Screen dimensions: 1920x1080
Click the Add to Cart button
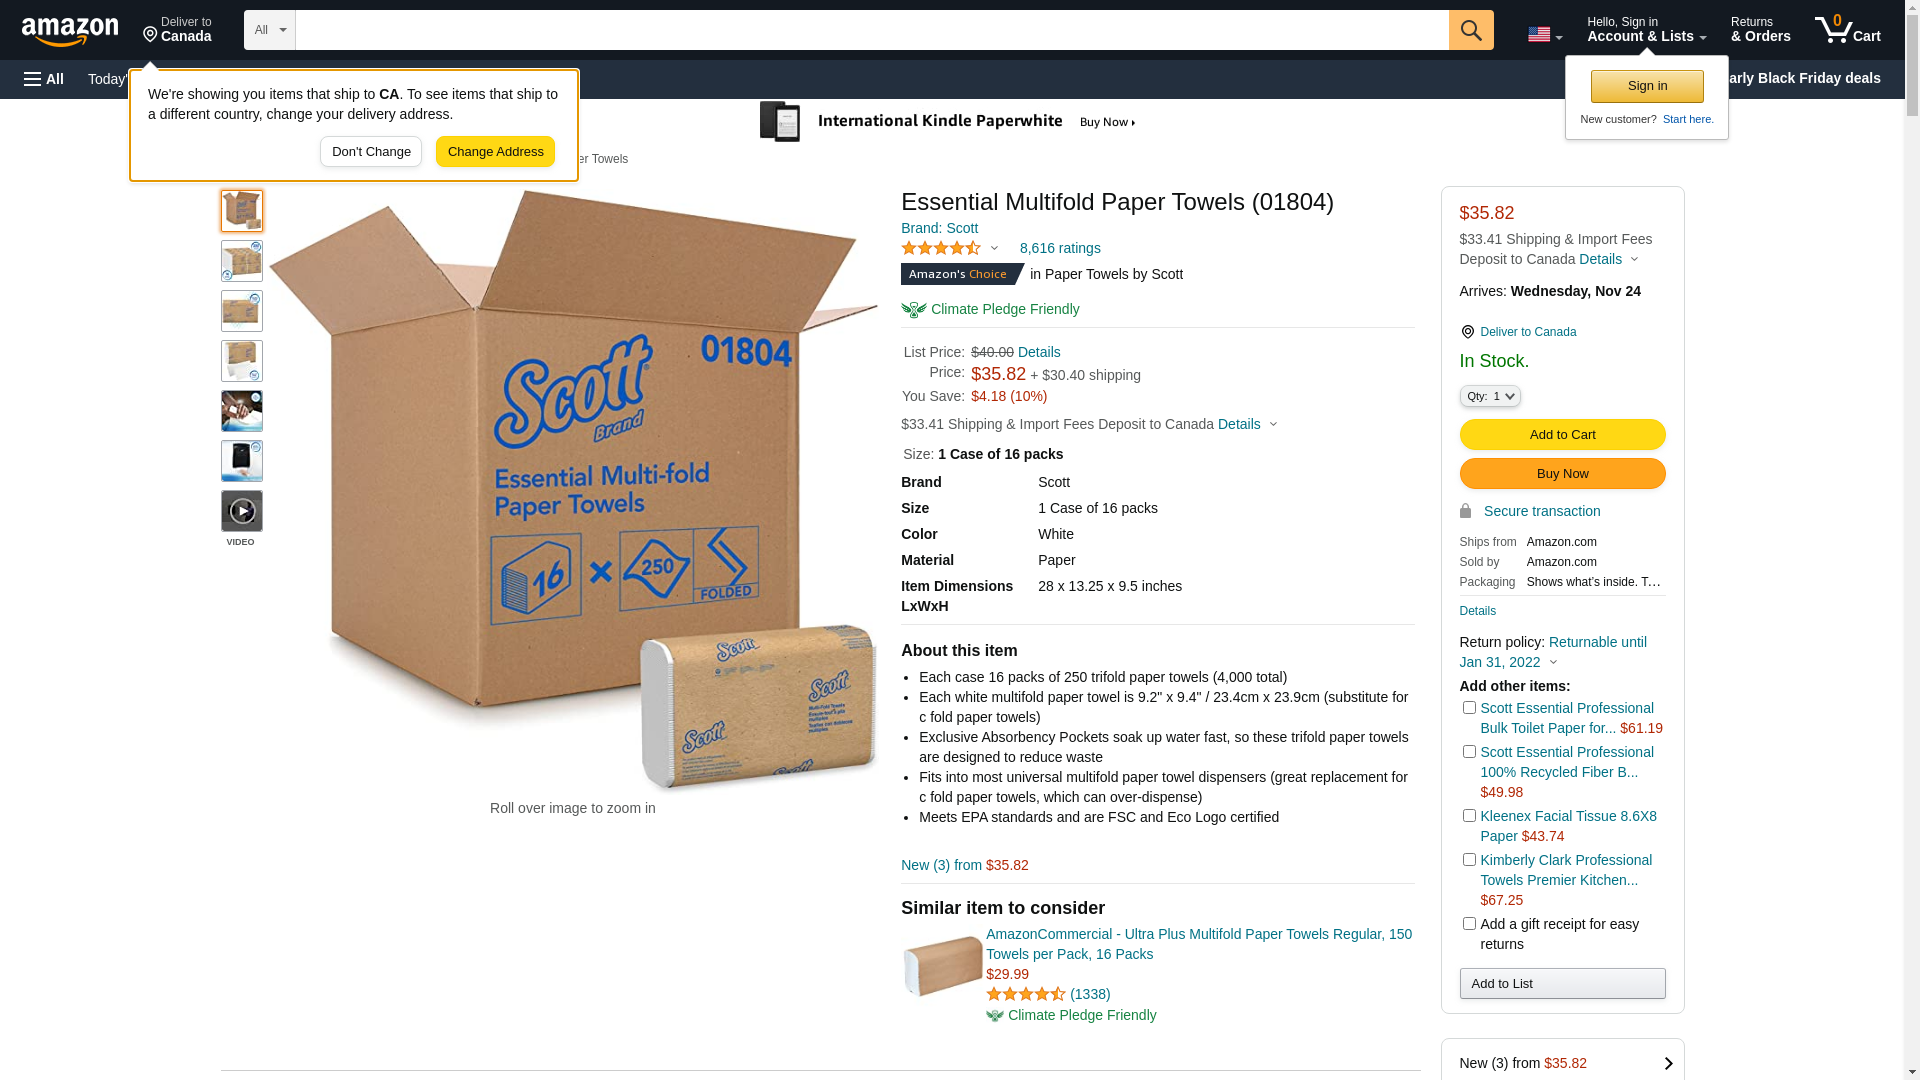(x=1562, y=434)
